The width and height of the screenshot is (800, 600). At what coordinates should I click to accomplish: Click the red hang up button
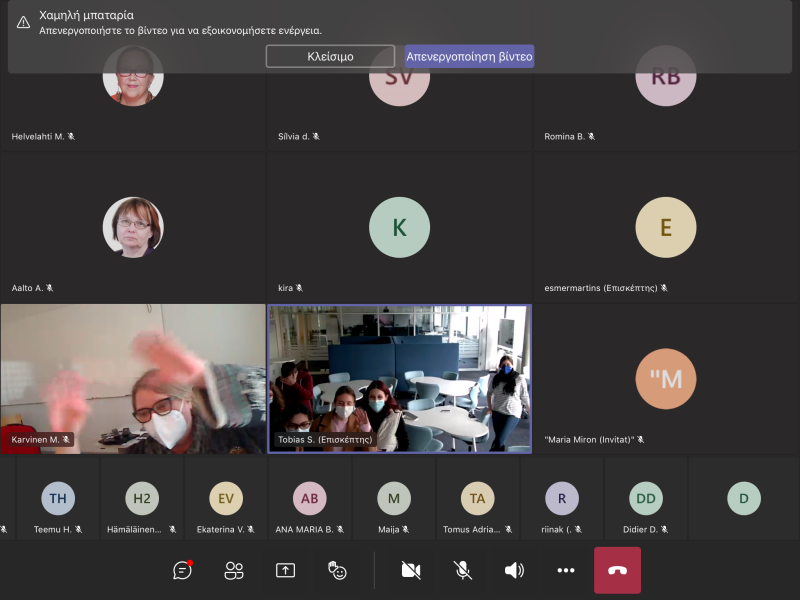pos(617,570)
